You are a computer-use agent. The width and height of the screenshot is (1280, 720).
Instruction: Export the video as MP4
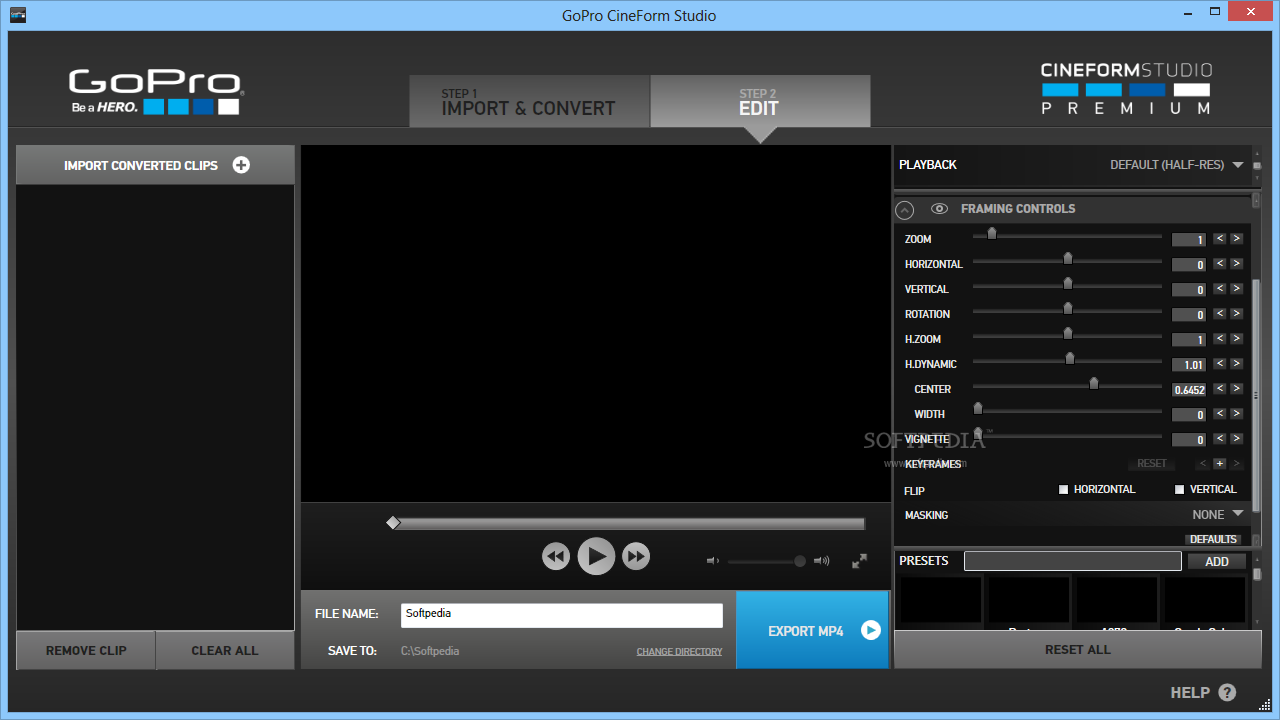(x=812, y=630)
